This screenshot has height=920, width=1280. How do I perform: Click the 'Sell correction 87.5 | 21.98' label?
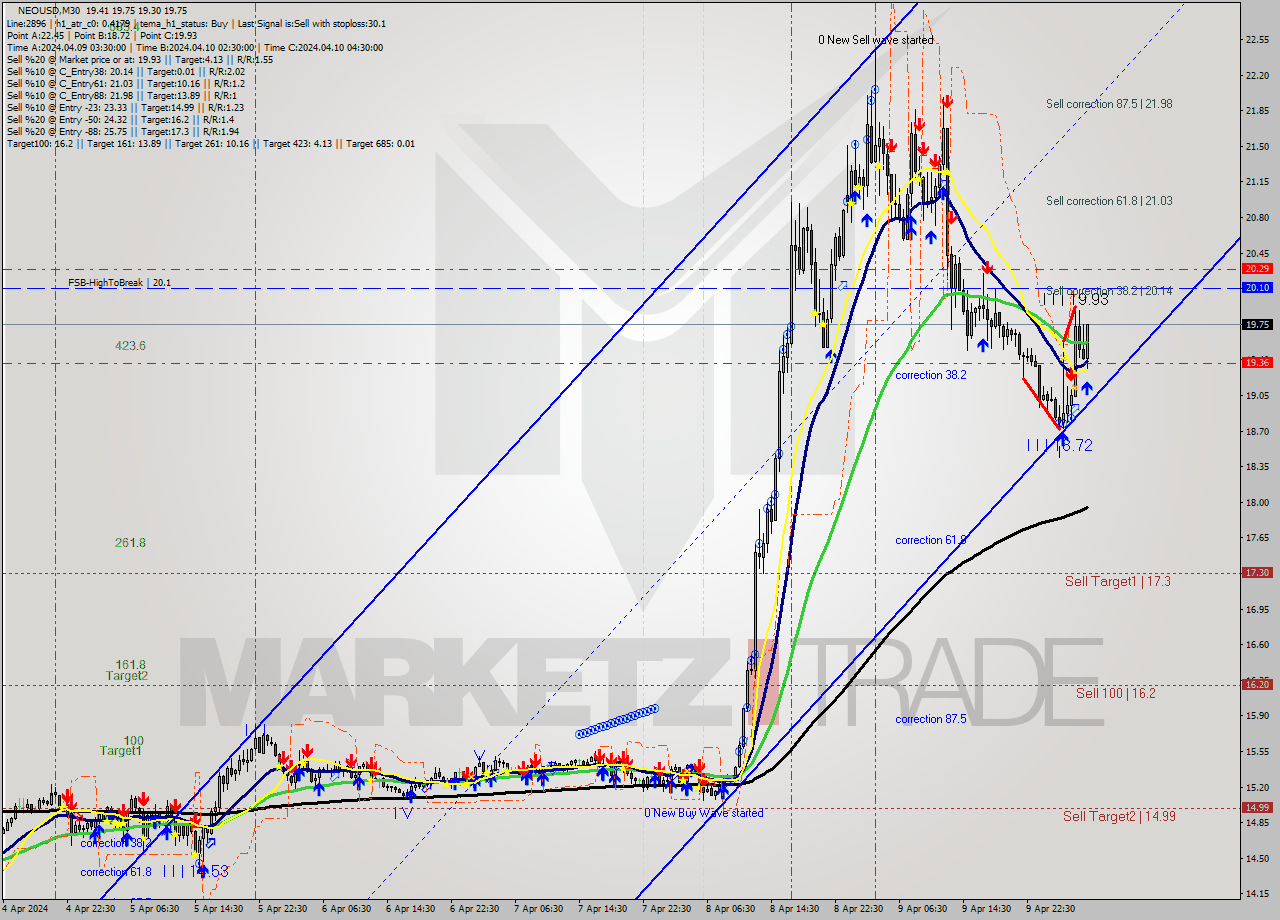coord(1109,104)
